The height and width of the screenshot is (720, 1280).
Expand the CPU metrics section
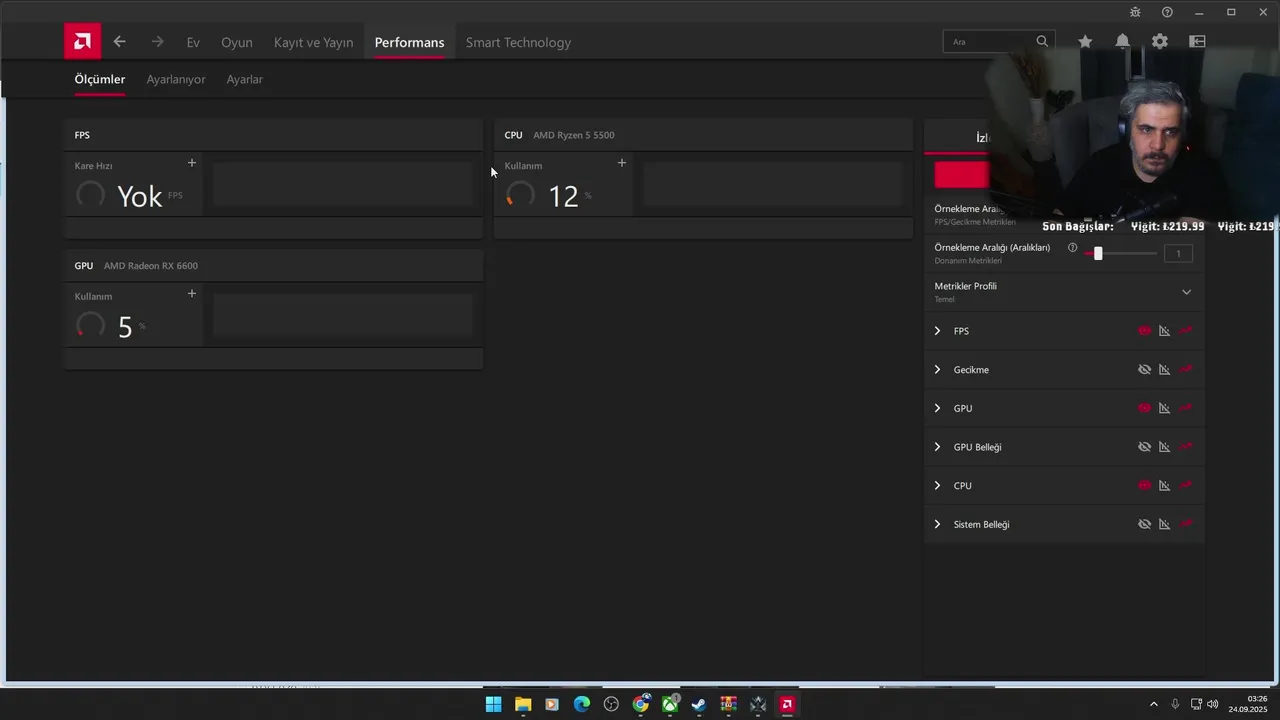937,485
